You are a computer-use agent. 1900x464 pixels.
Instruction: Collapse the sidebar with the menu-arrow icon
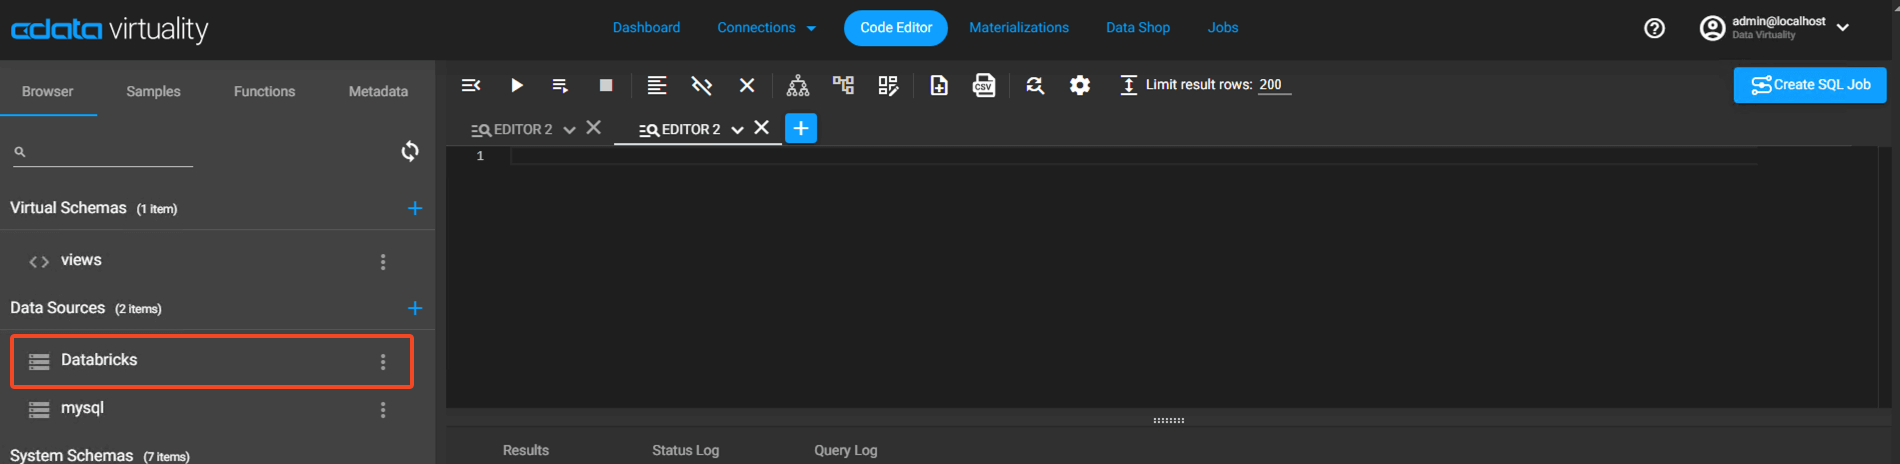[471, 85]
